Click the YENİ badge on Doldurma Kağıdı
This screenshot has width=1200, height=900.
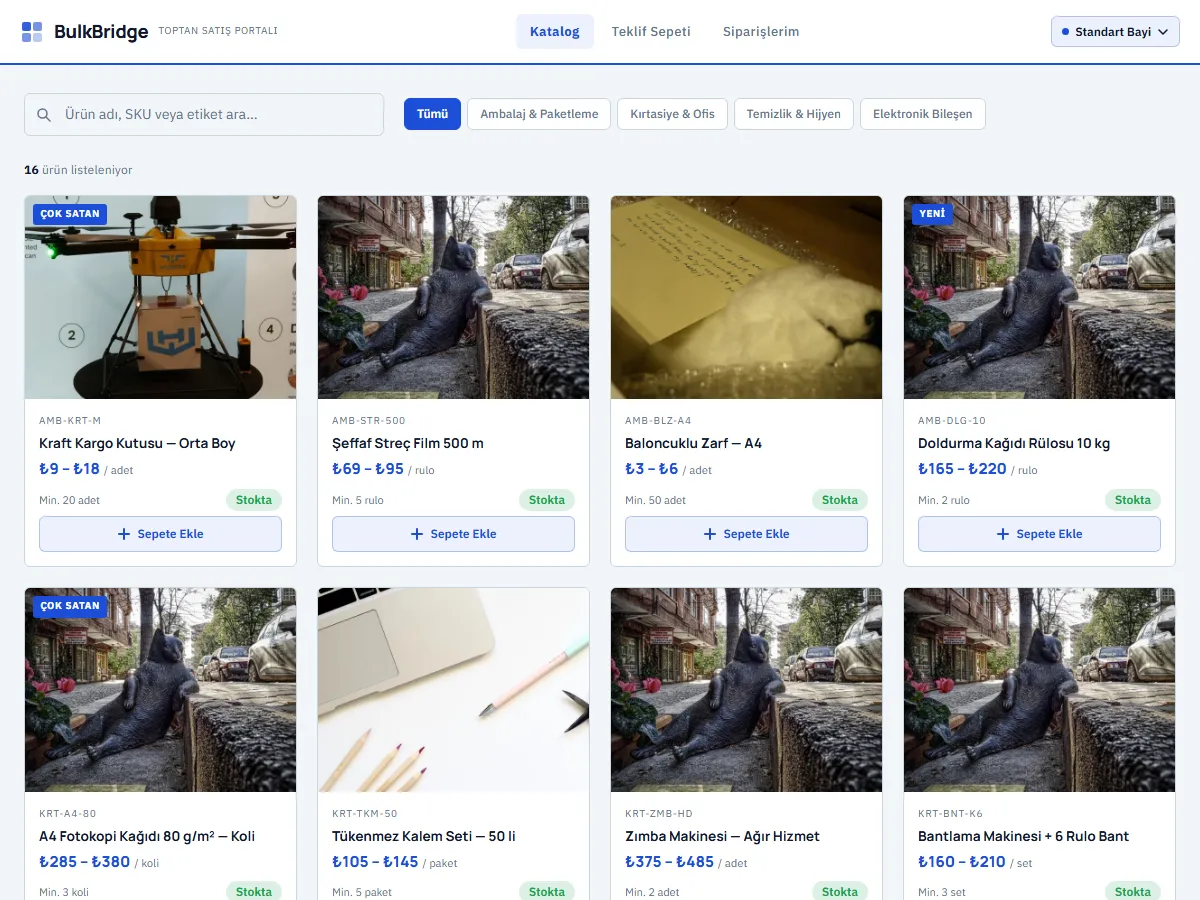(932, 214)
